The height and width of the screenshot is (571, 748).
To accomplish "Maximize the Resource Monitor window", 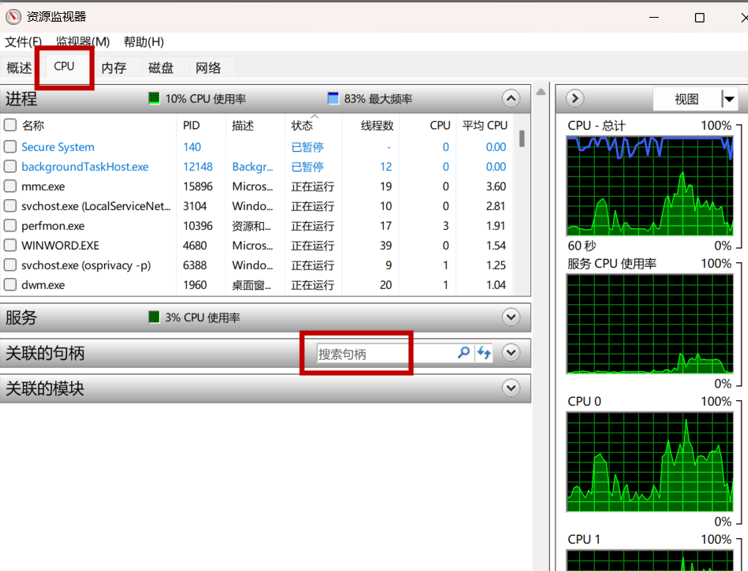I will tap(699, 17).
